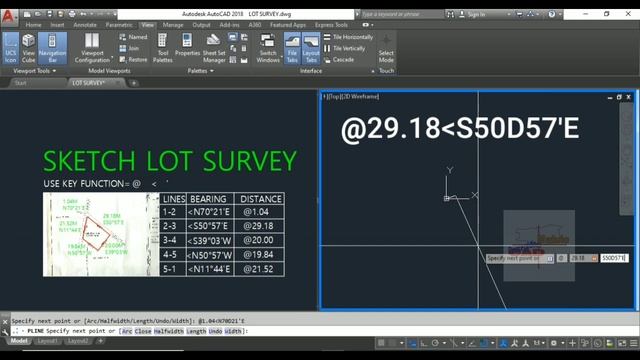Click Cascade windows

(x=339, y=60)
